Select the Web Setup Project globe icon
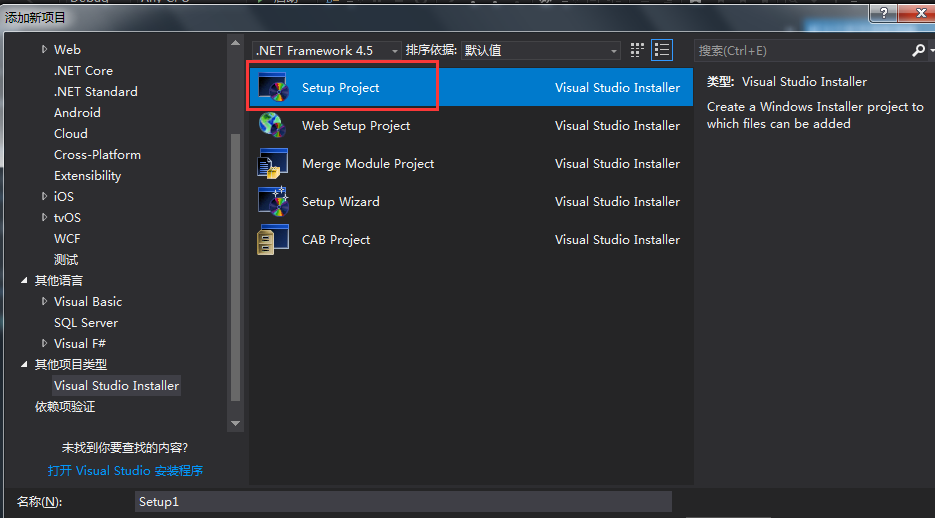The image size is (935, 518). point(273,125)
